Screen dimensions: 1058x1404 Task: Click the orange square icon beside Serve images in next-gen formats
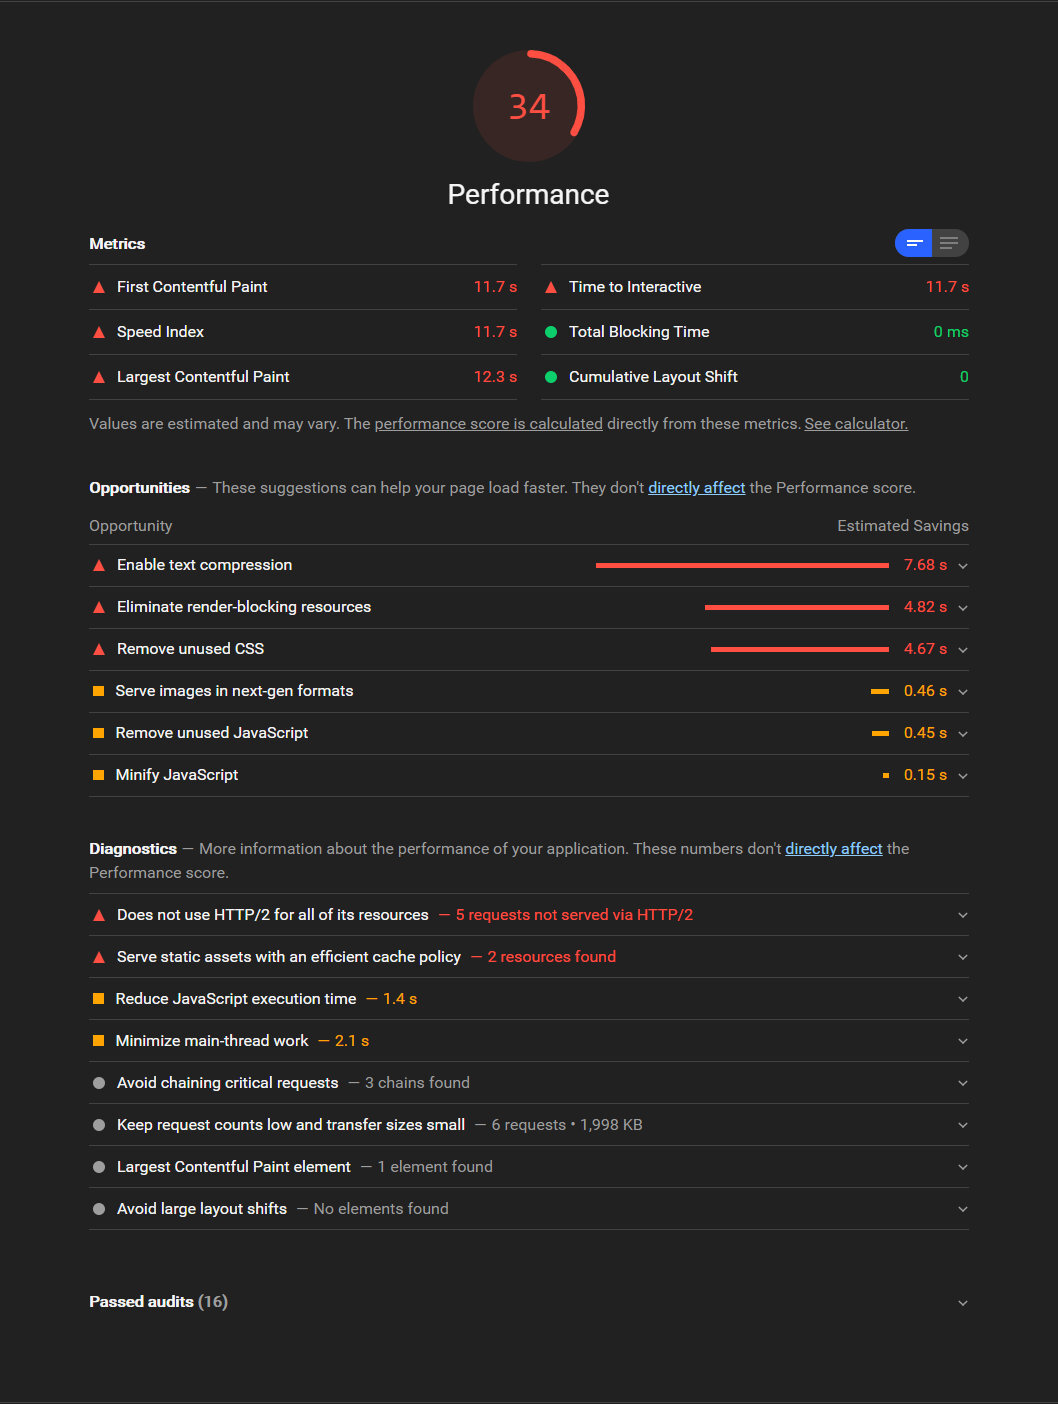[98, 691]
